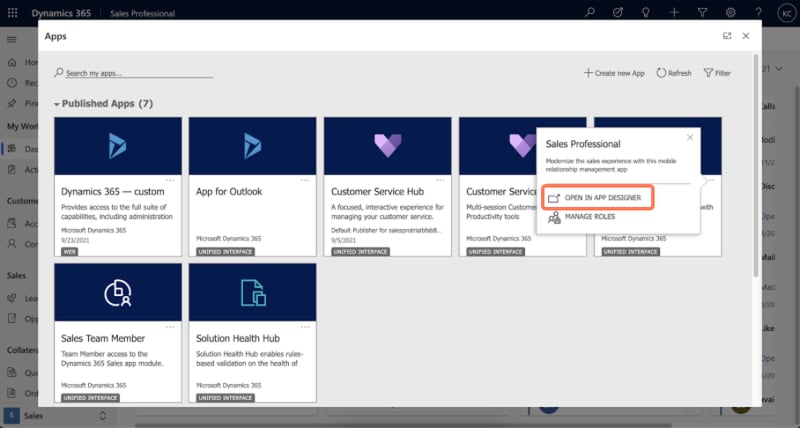This screenshot has width=800, height=428.
Task: Pop out the Apps dialog
Action: pos(727,36)
